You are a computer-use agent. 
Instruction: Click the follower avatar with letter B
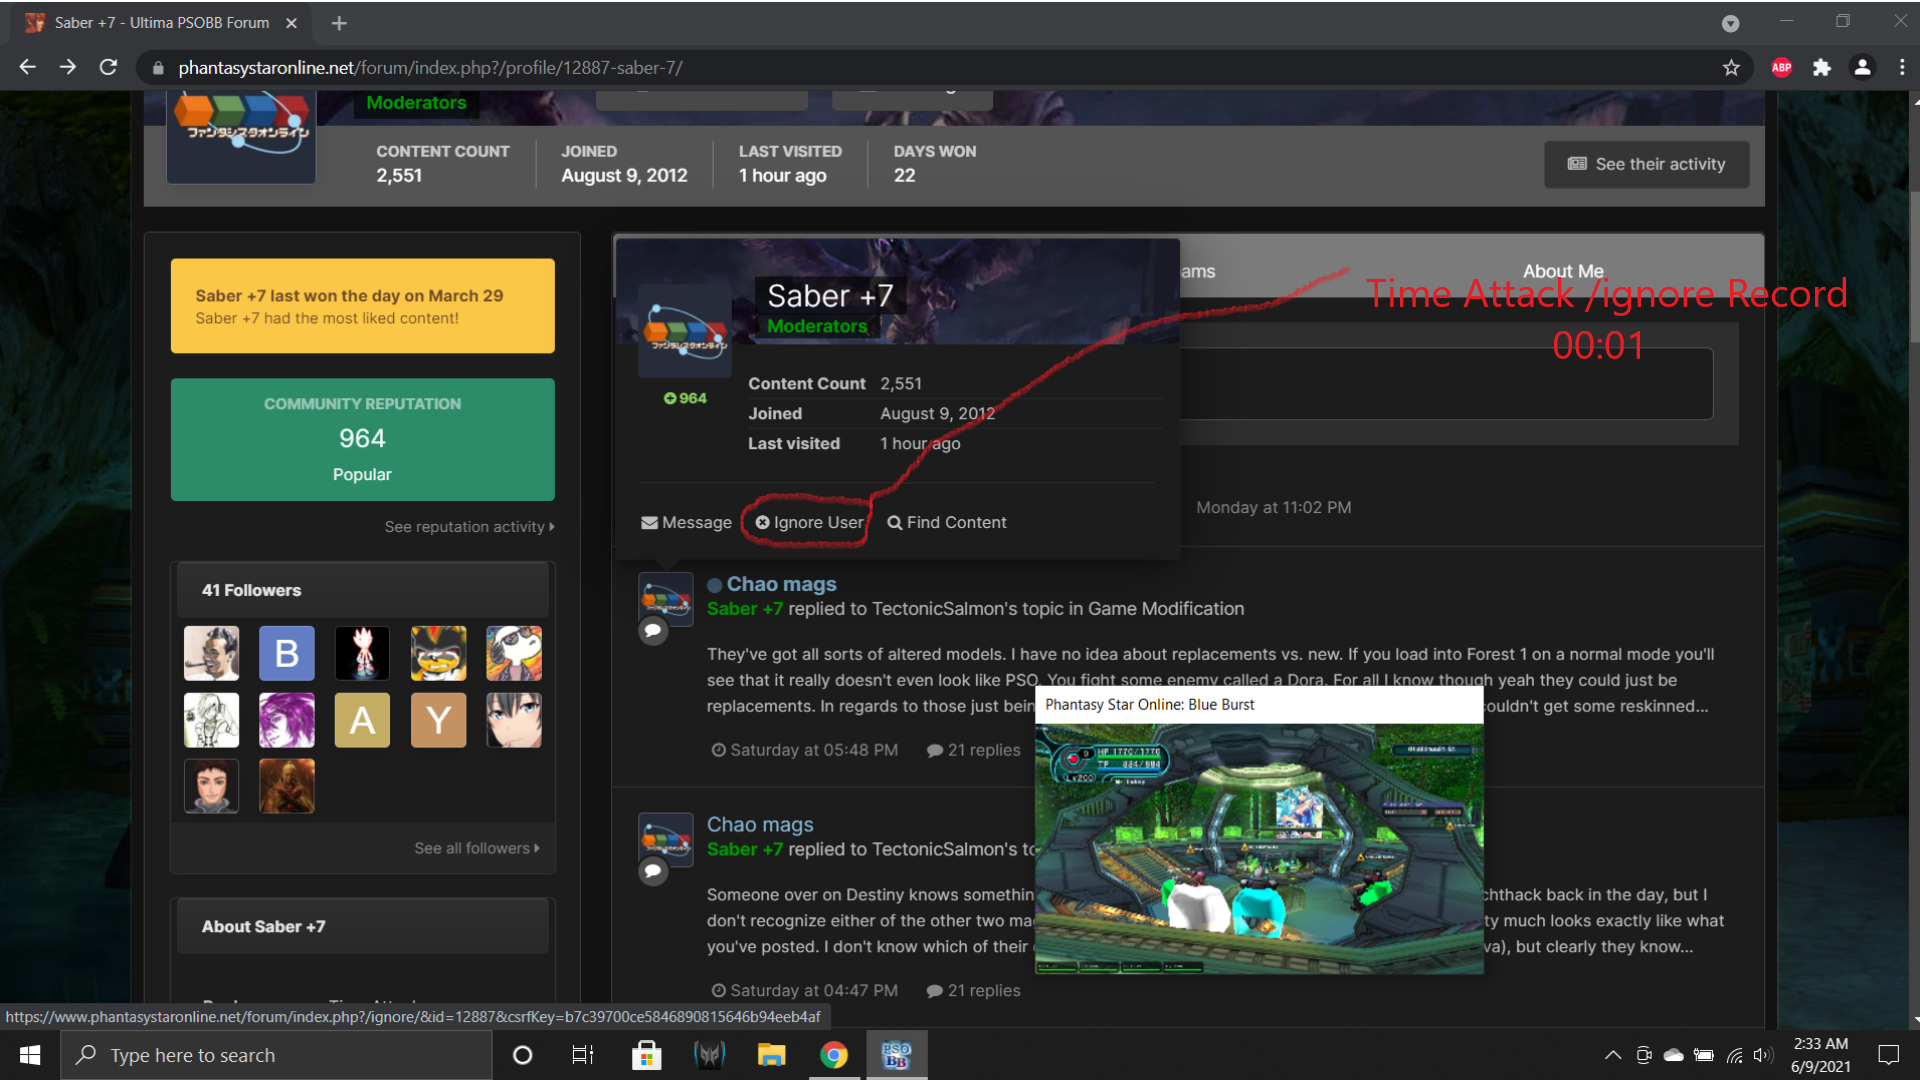(287, 653)
